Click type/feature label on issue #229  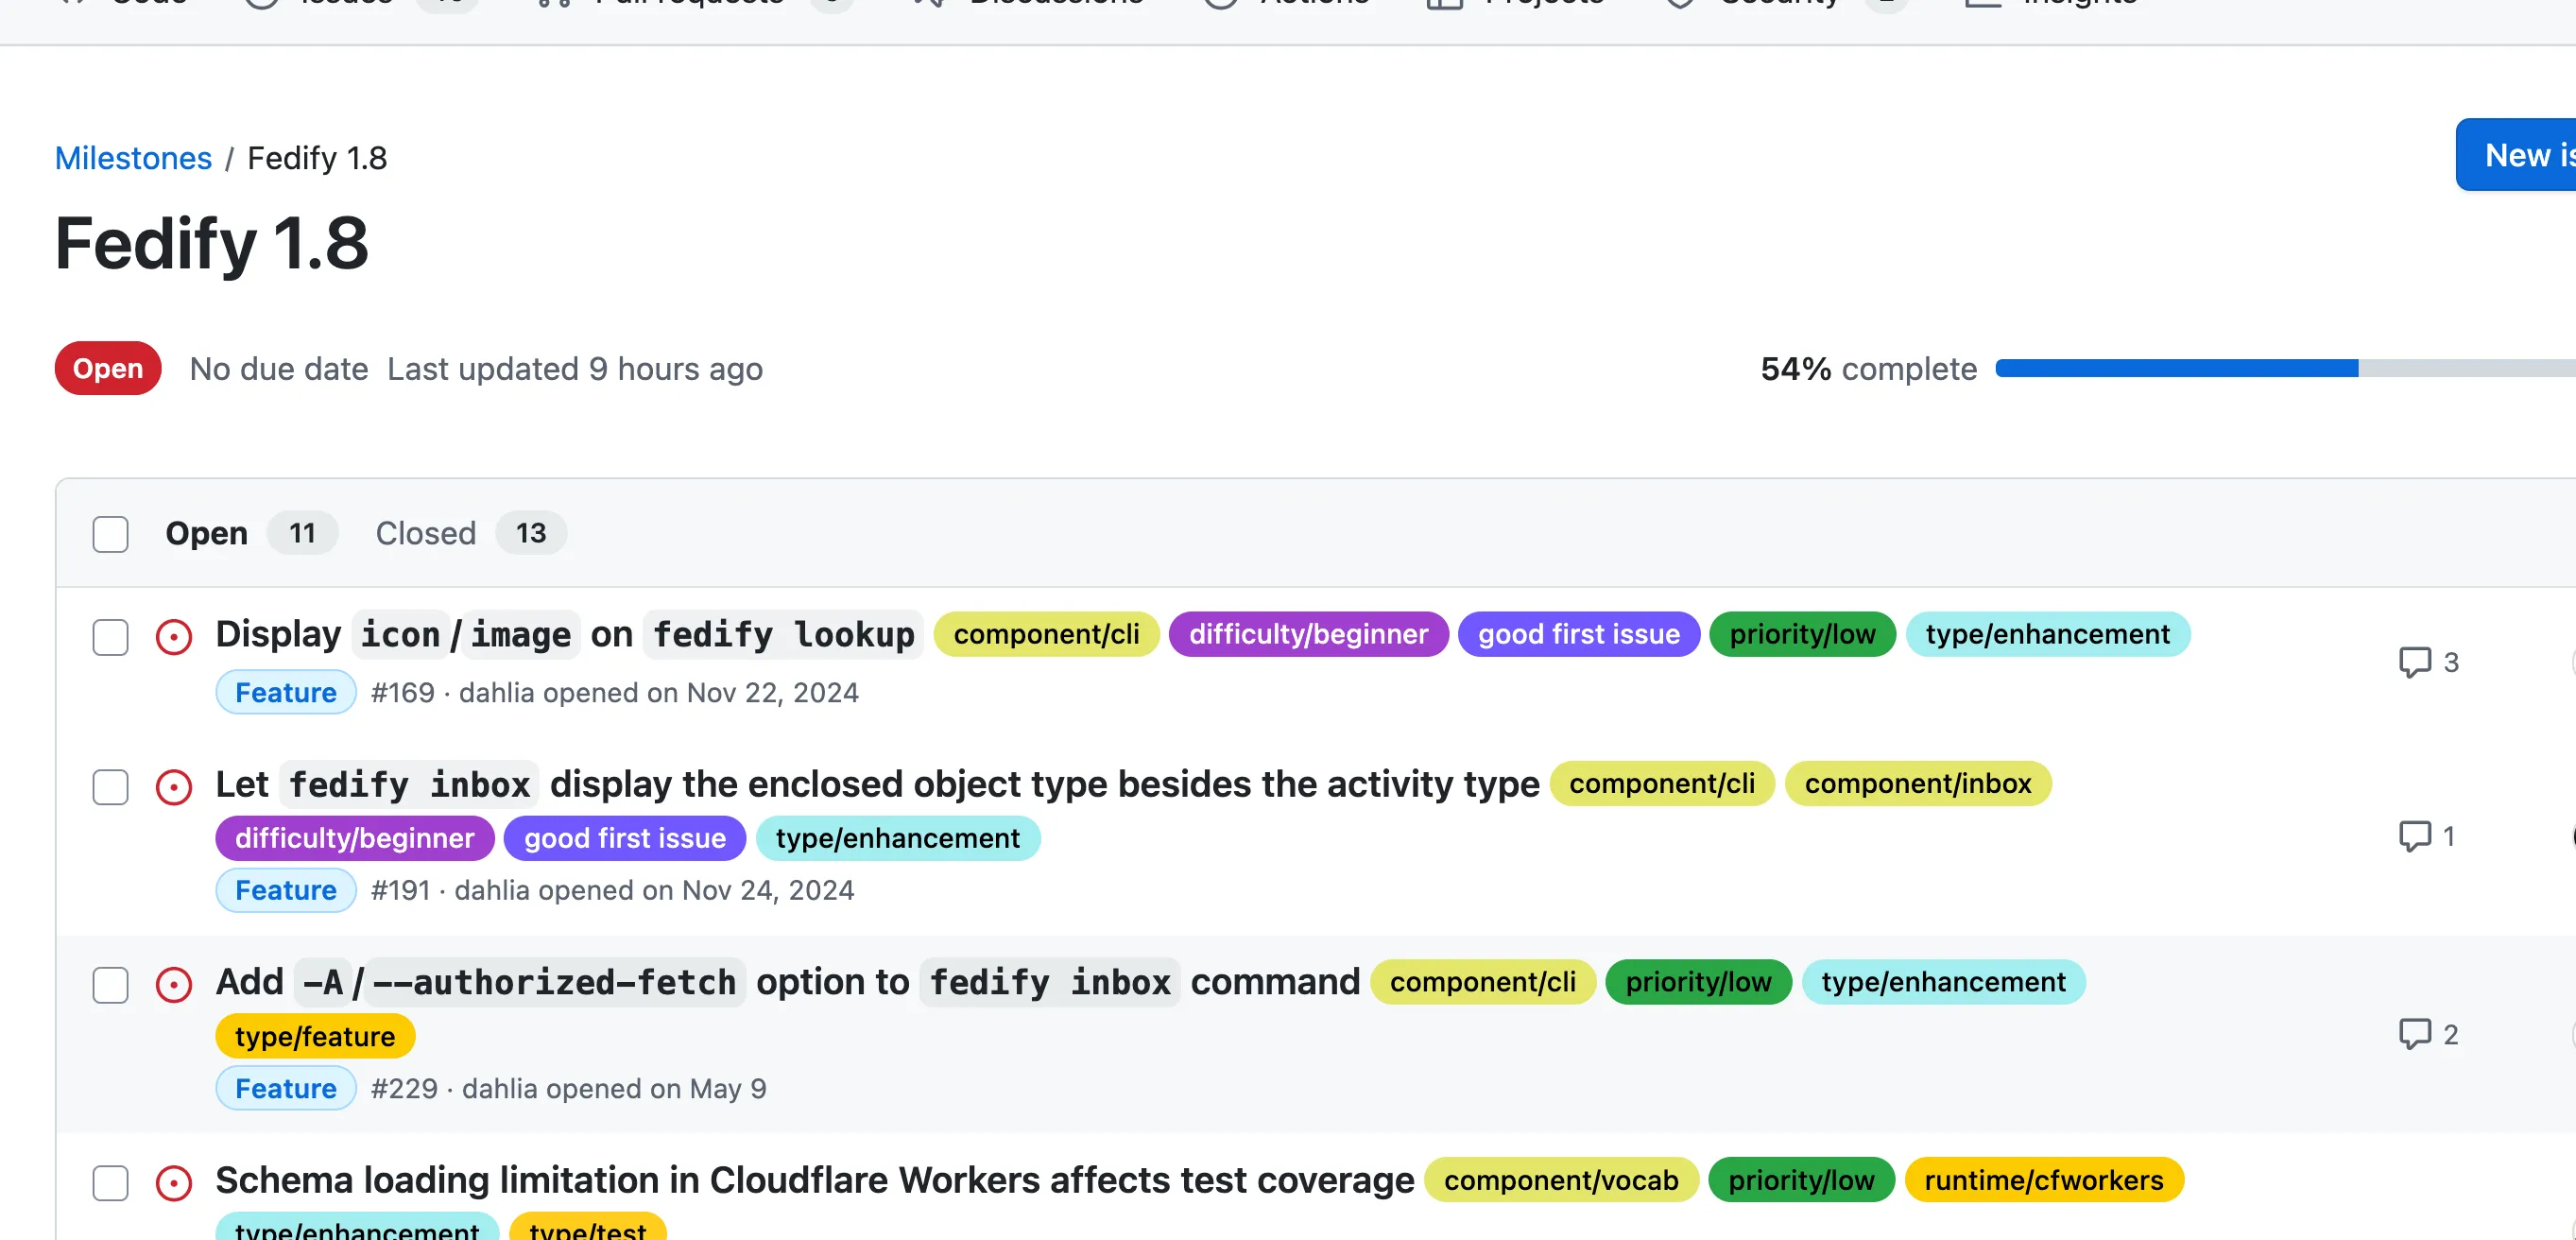click(315, 1036)
